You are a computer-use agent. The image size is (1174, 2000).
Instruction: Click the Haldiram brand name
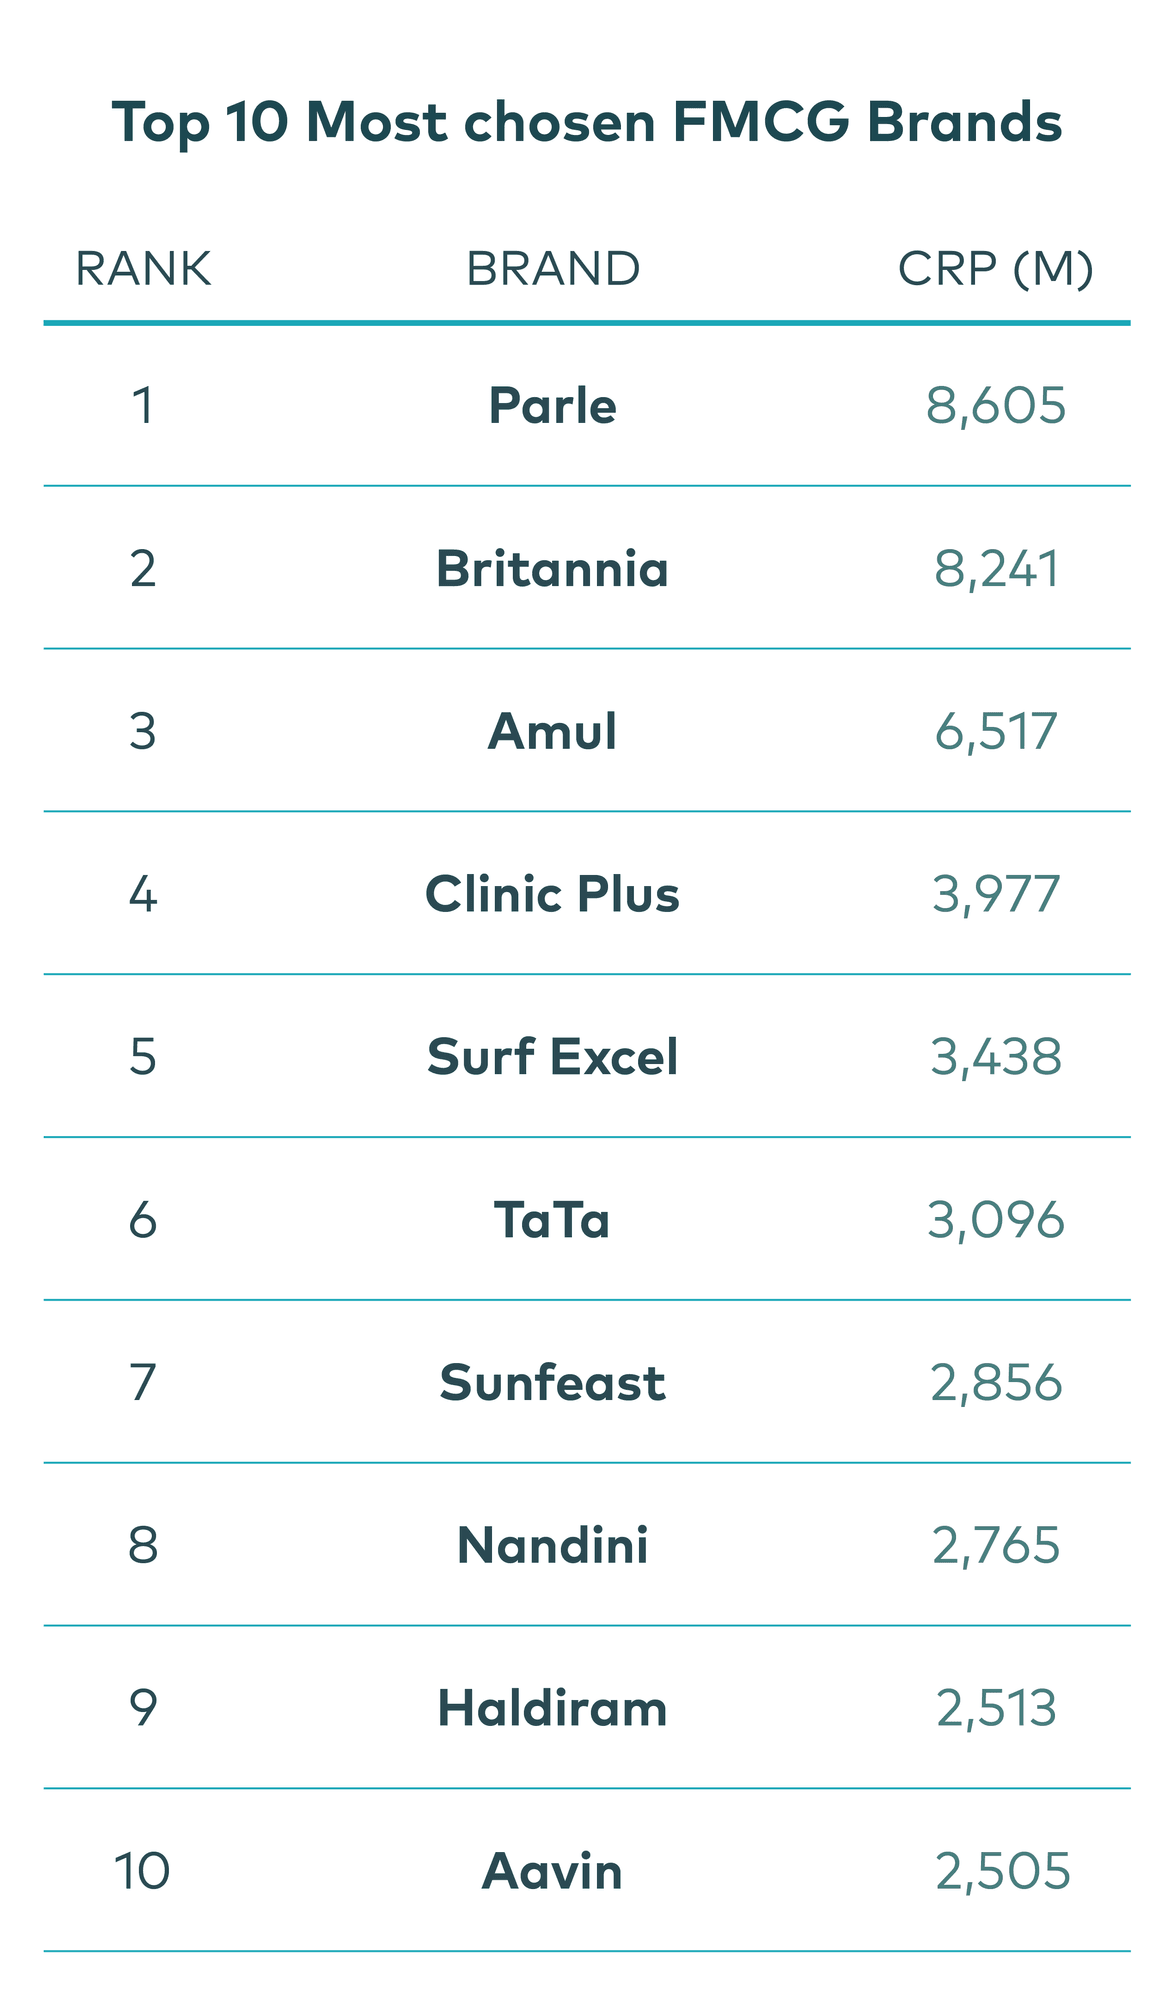pyautogui.click(x=553, y=1708)
